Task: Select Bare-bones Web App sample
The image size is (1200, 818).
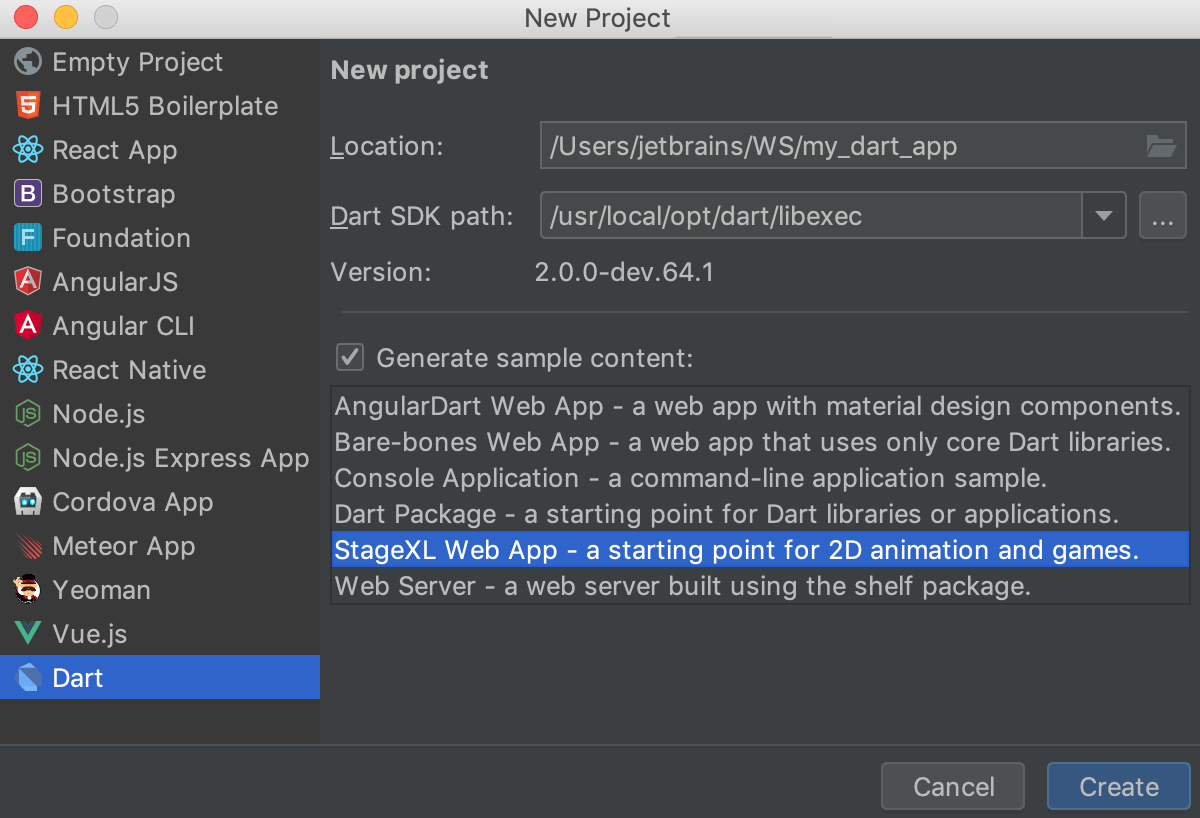Action: [x=759, y=442]
